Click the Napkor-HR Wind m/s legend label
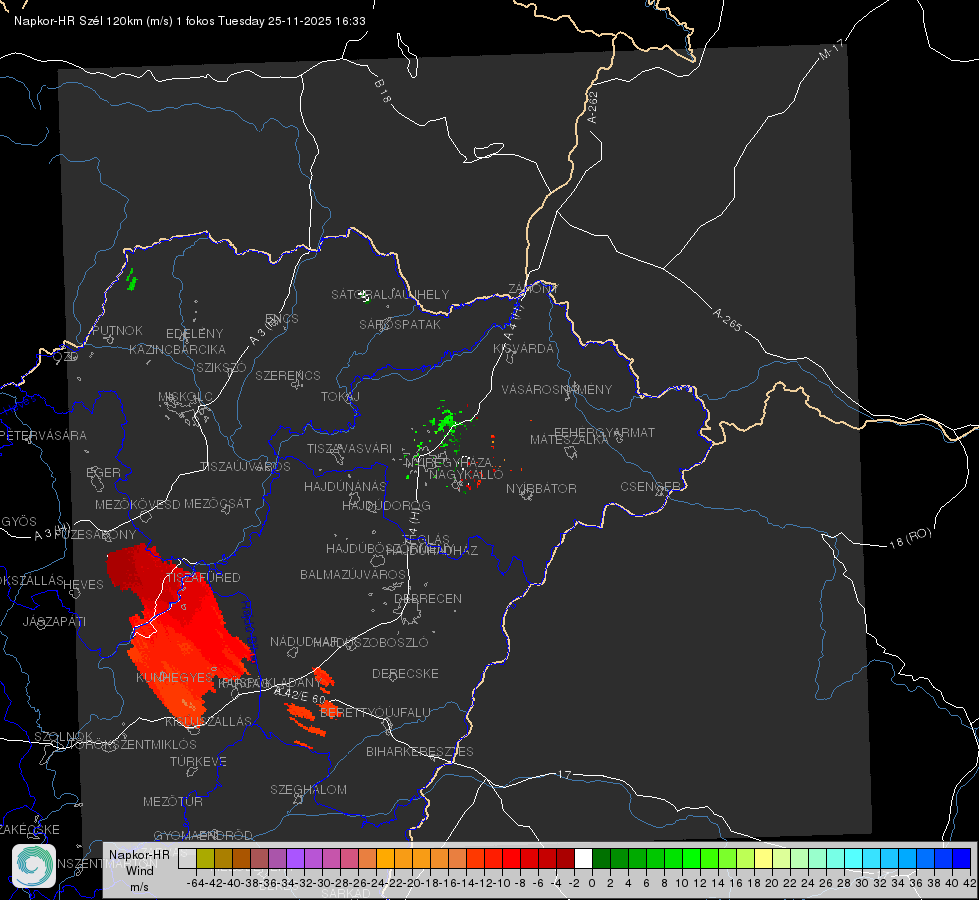 tap(139, 870)
